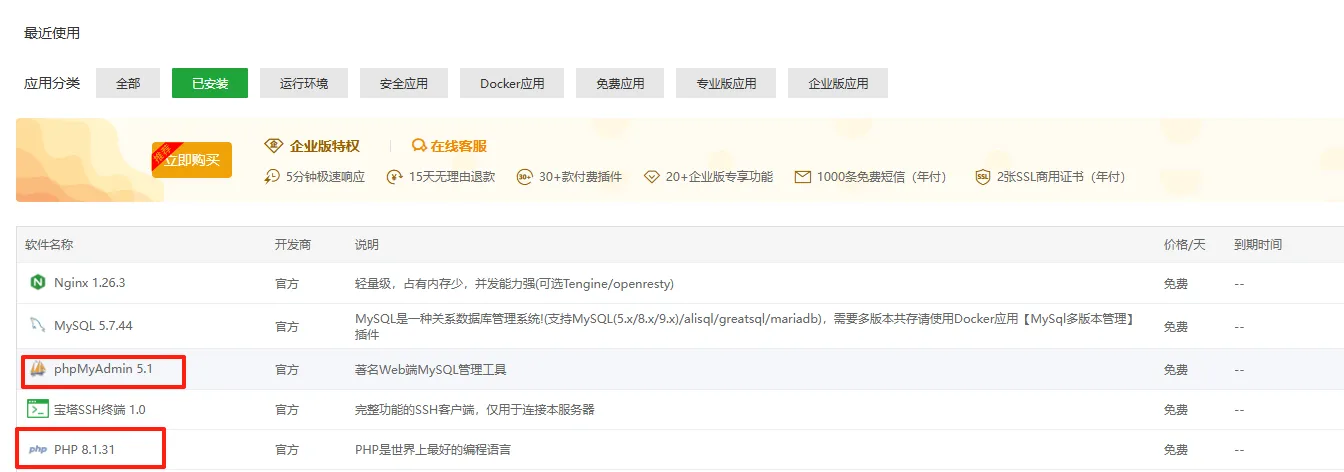Click the 企业版特权 diamond icon
Screen dimensions: 1344x472
coord(273,146)
